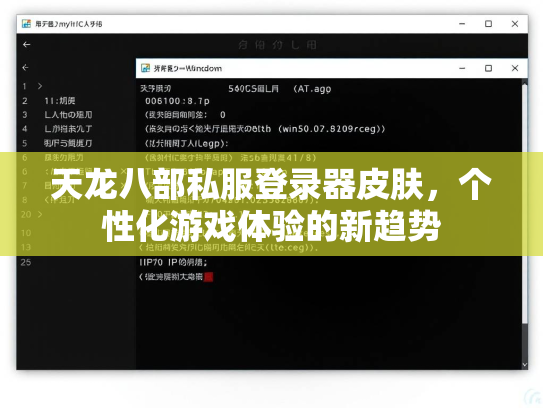This screenshot has width=543, height=408.
Task: Close the outer application window
Action: pos(515,24)
